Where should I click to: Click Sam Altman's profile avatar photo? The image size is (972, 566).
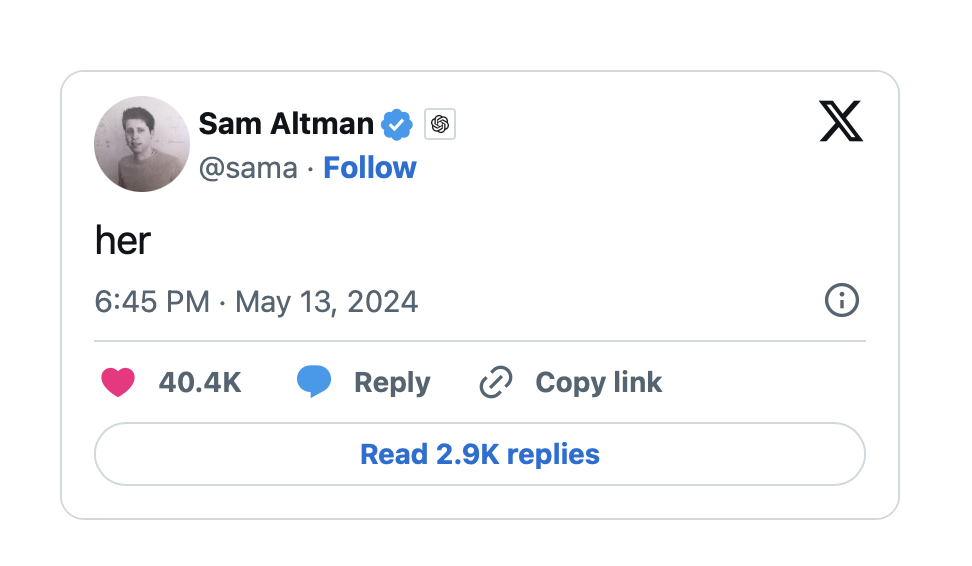[142, 144]
